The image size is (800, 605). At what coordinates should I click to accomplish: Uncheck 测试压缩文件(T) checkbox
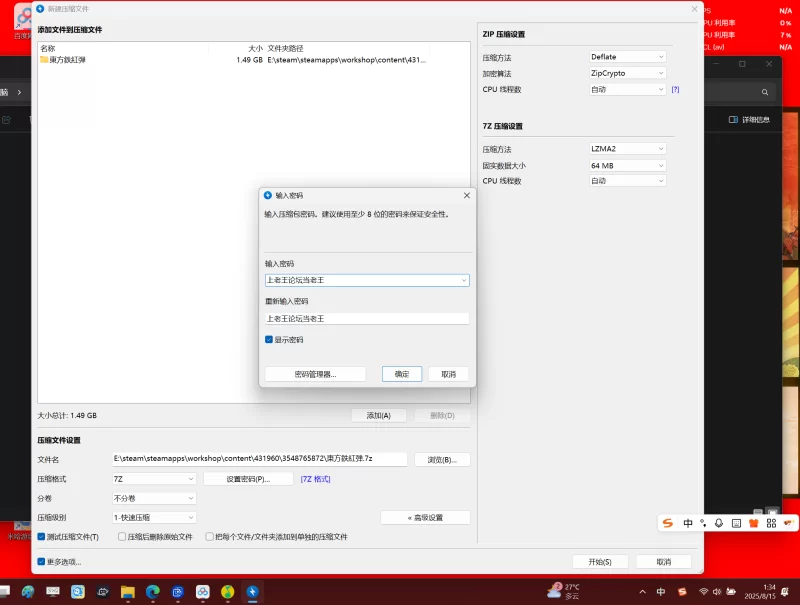(x=41, y=537)
